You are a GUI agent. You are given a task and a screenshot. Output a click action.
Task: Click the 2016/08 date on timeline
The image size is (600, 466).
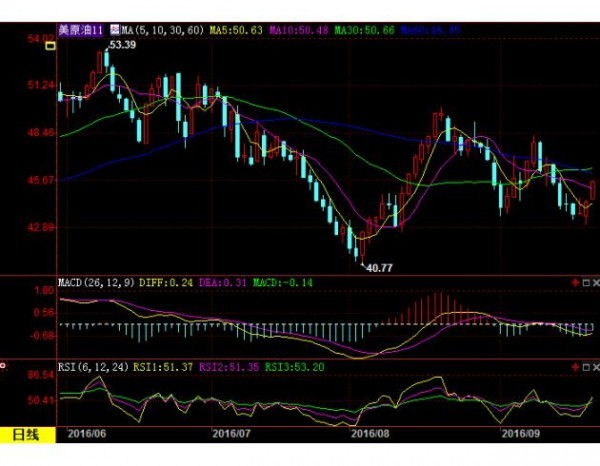tap(371, 434)
